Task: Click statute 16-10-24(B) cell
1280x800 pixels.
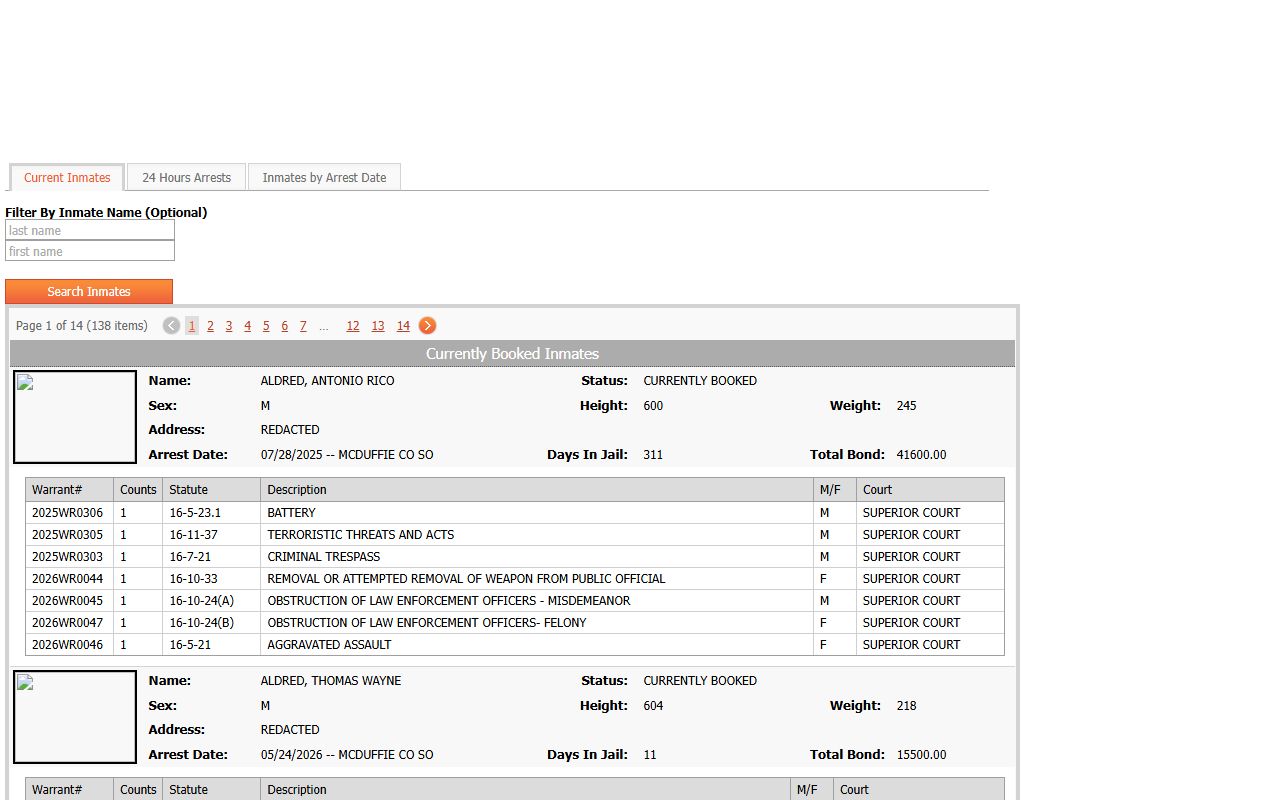Action: pyautogui.click(x=212, y=623)
